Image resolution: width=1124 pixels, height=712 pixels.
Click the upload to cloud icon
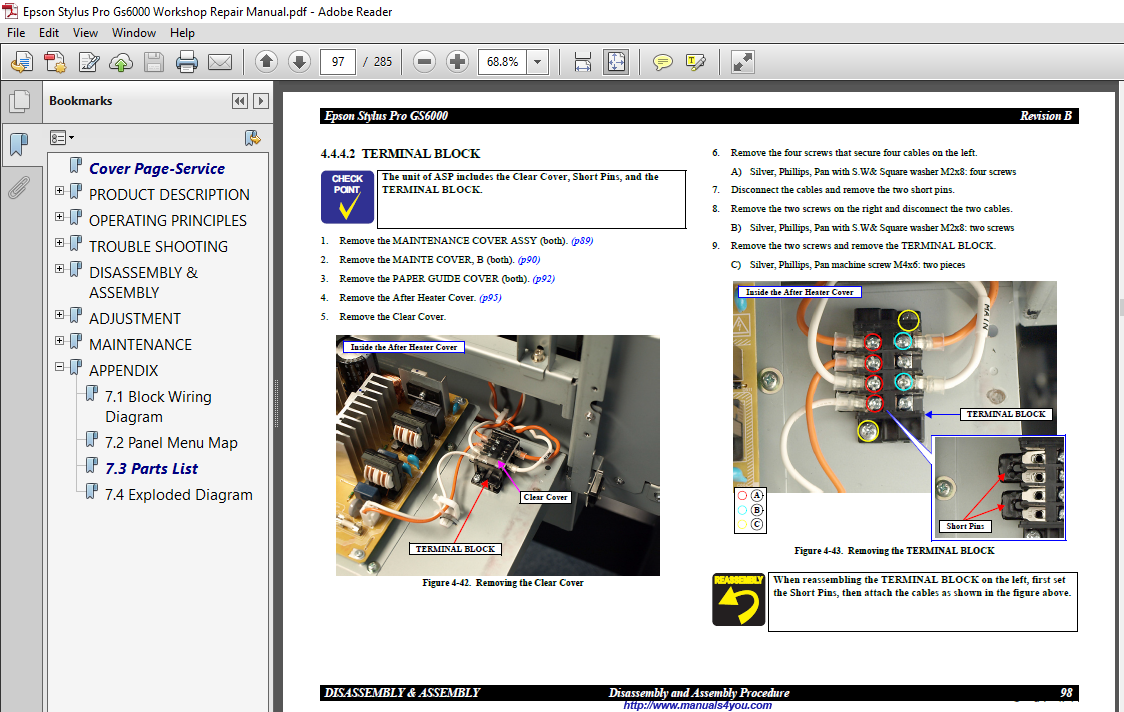coord(120,62)
